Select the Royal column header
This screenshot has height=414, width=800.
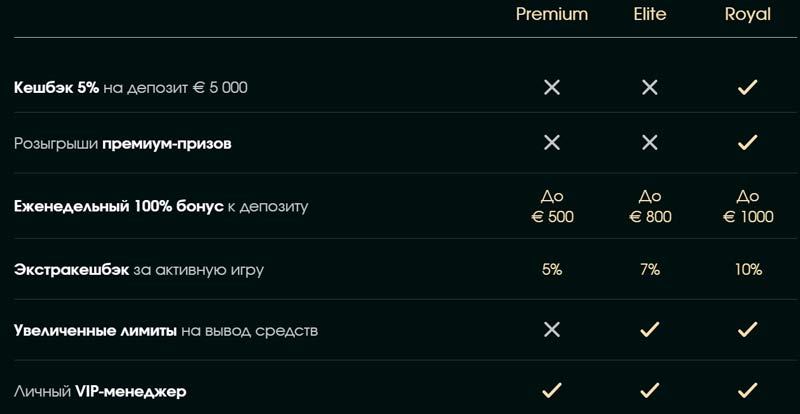pyautogui.click(x=747, y=14)
